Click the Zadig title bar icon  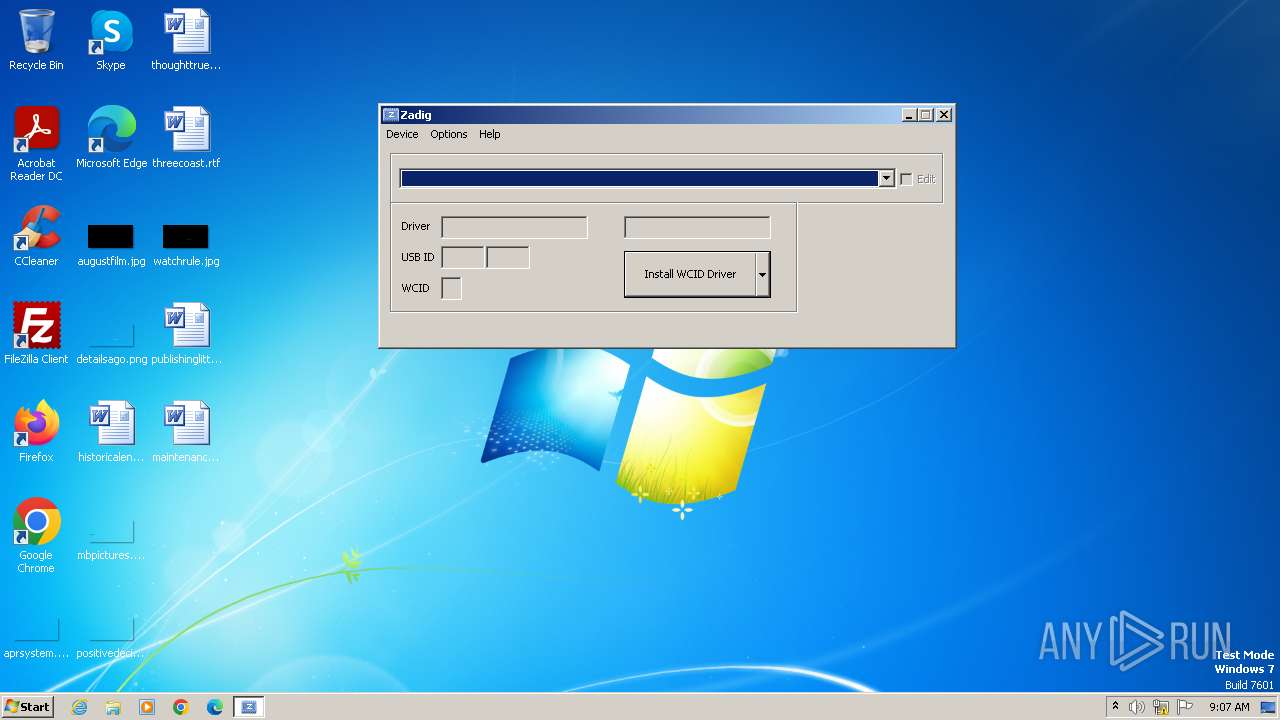pos(391,115)
